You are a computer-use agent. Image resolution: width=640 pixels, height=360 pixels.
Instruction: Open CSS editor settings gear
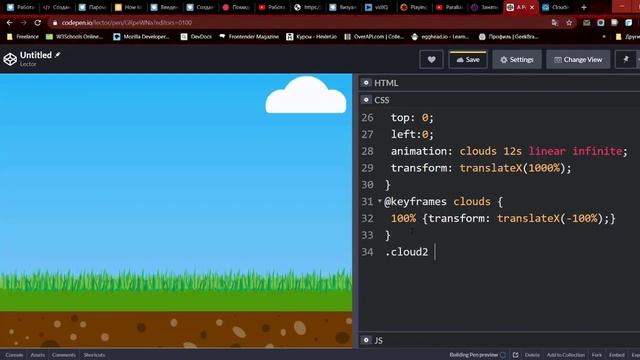tap(366, 100)
